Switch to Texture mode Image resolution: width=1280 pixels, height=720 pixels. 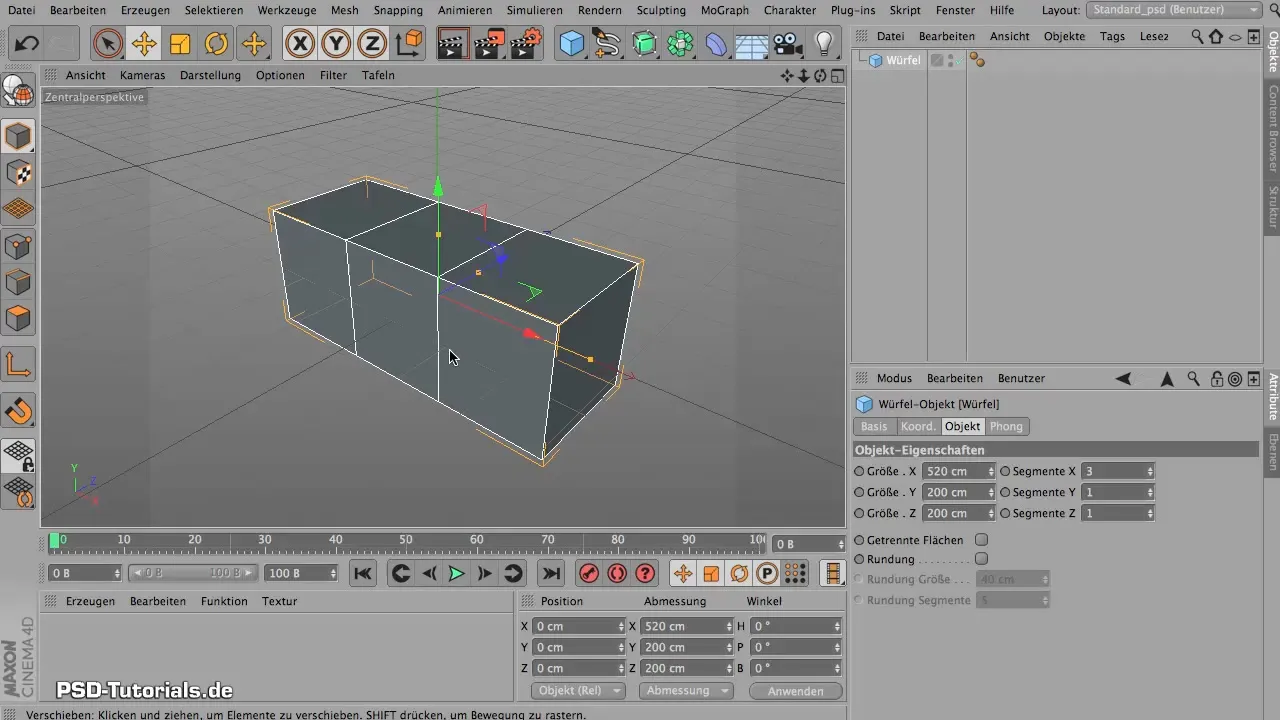[18, 173]
